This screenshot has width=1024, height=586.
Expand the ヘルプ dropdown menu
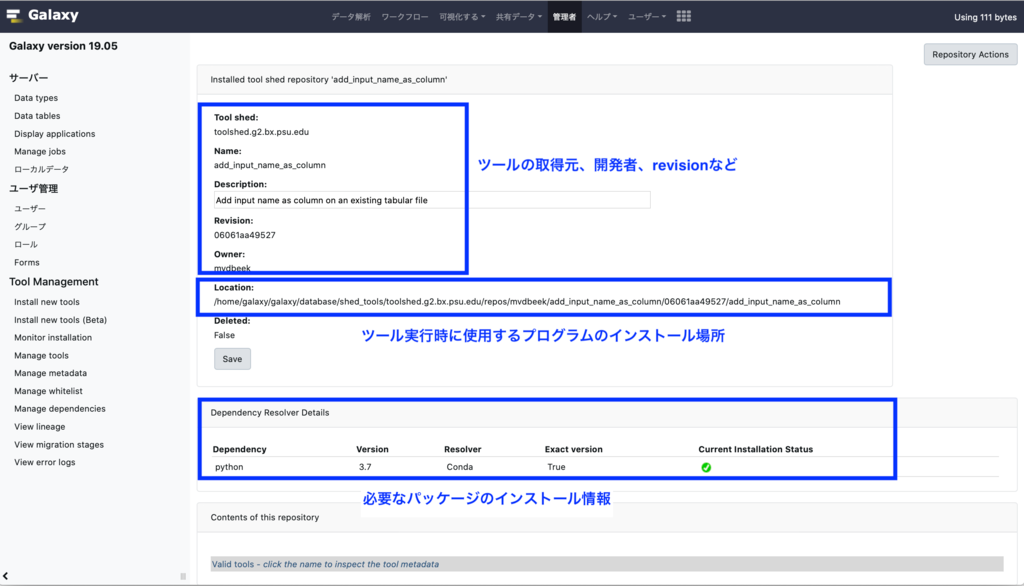tap(601, 17)
